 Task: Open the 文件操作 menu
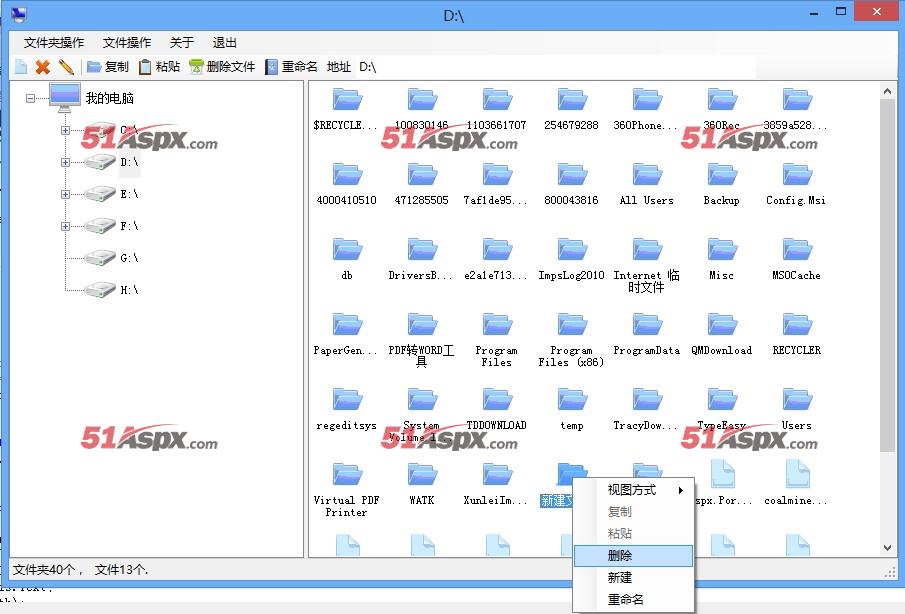click(x=127, y=43)
